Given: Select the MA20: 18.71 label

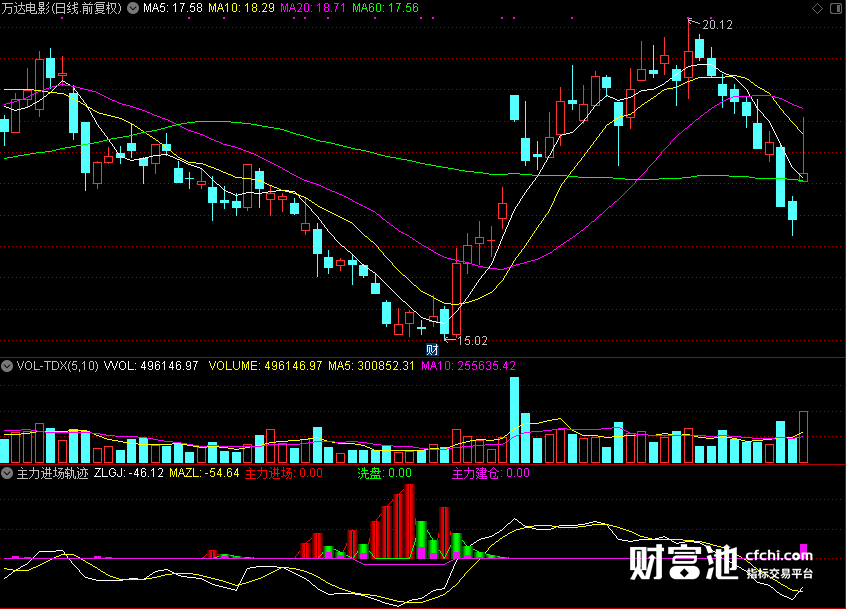Looking at the screenshot, I should [312, 8].
